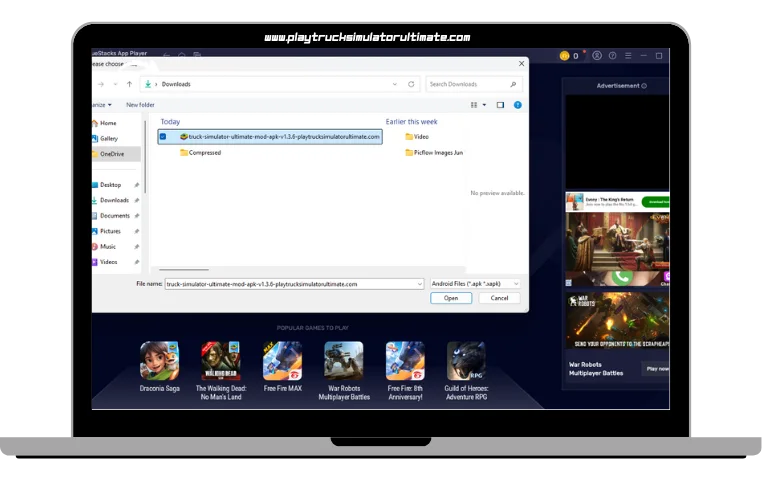
Task: Change the view layout icon
Action: coord(474,105)
